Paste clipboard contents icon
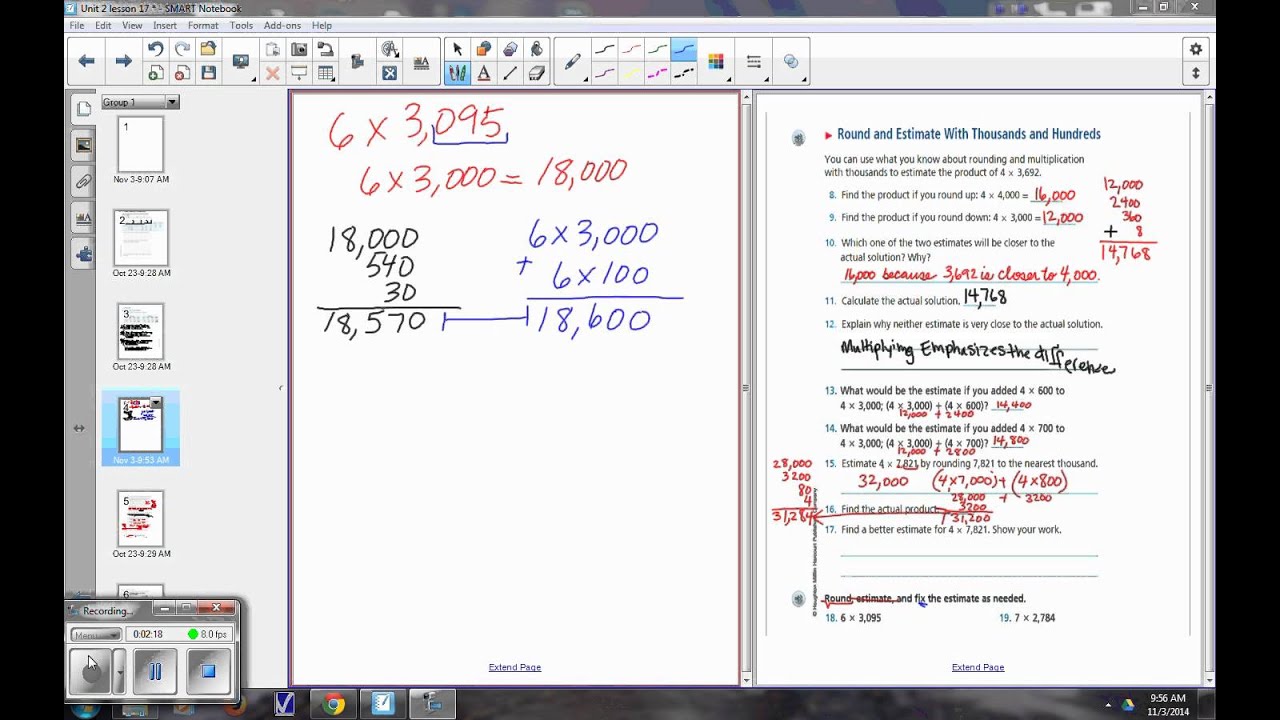 tap(273, 48)
